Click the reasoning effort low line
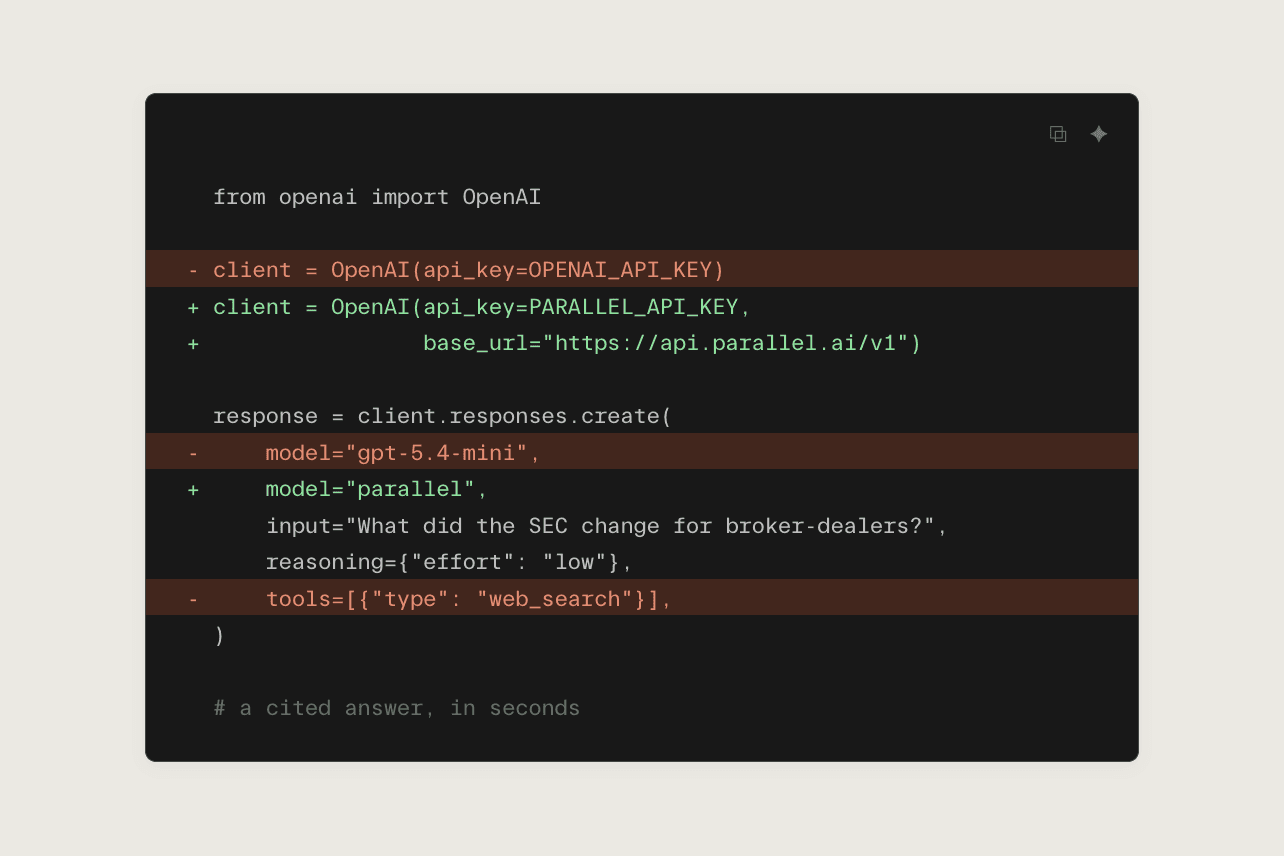 pyautogui.click(x=449, y=562)
